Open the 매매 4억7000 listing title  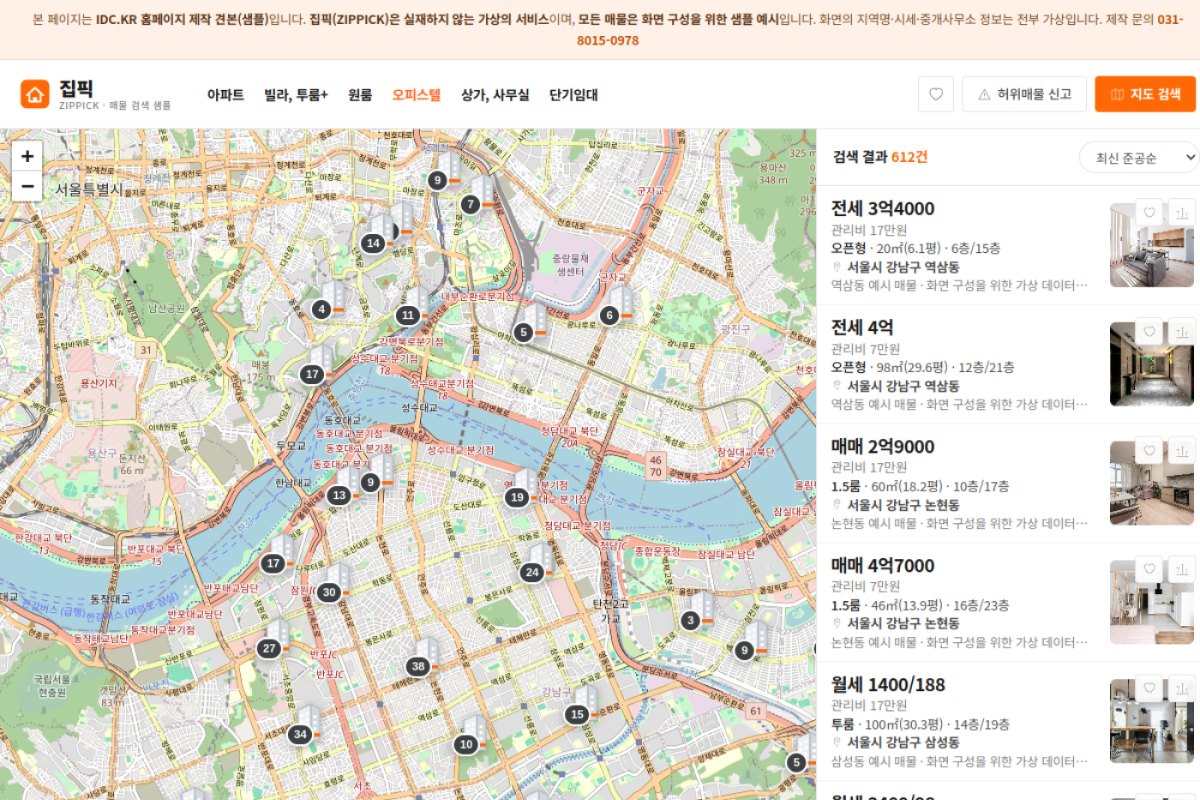(883, 566)
